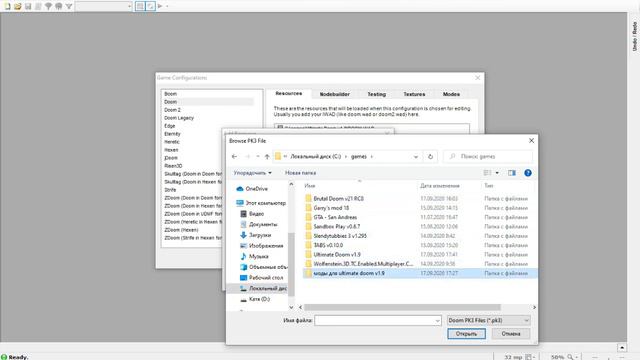Toggle the preview pane icon
The width and height of the screenshot is (640, 360).
pos(512,173)
